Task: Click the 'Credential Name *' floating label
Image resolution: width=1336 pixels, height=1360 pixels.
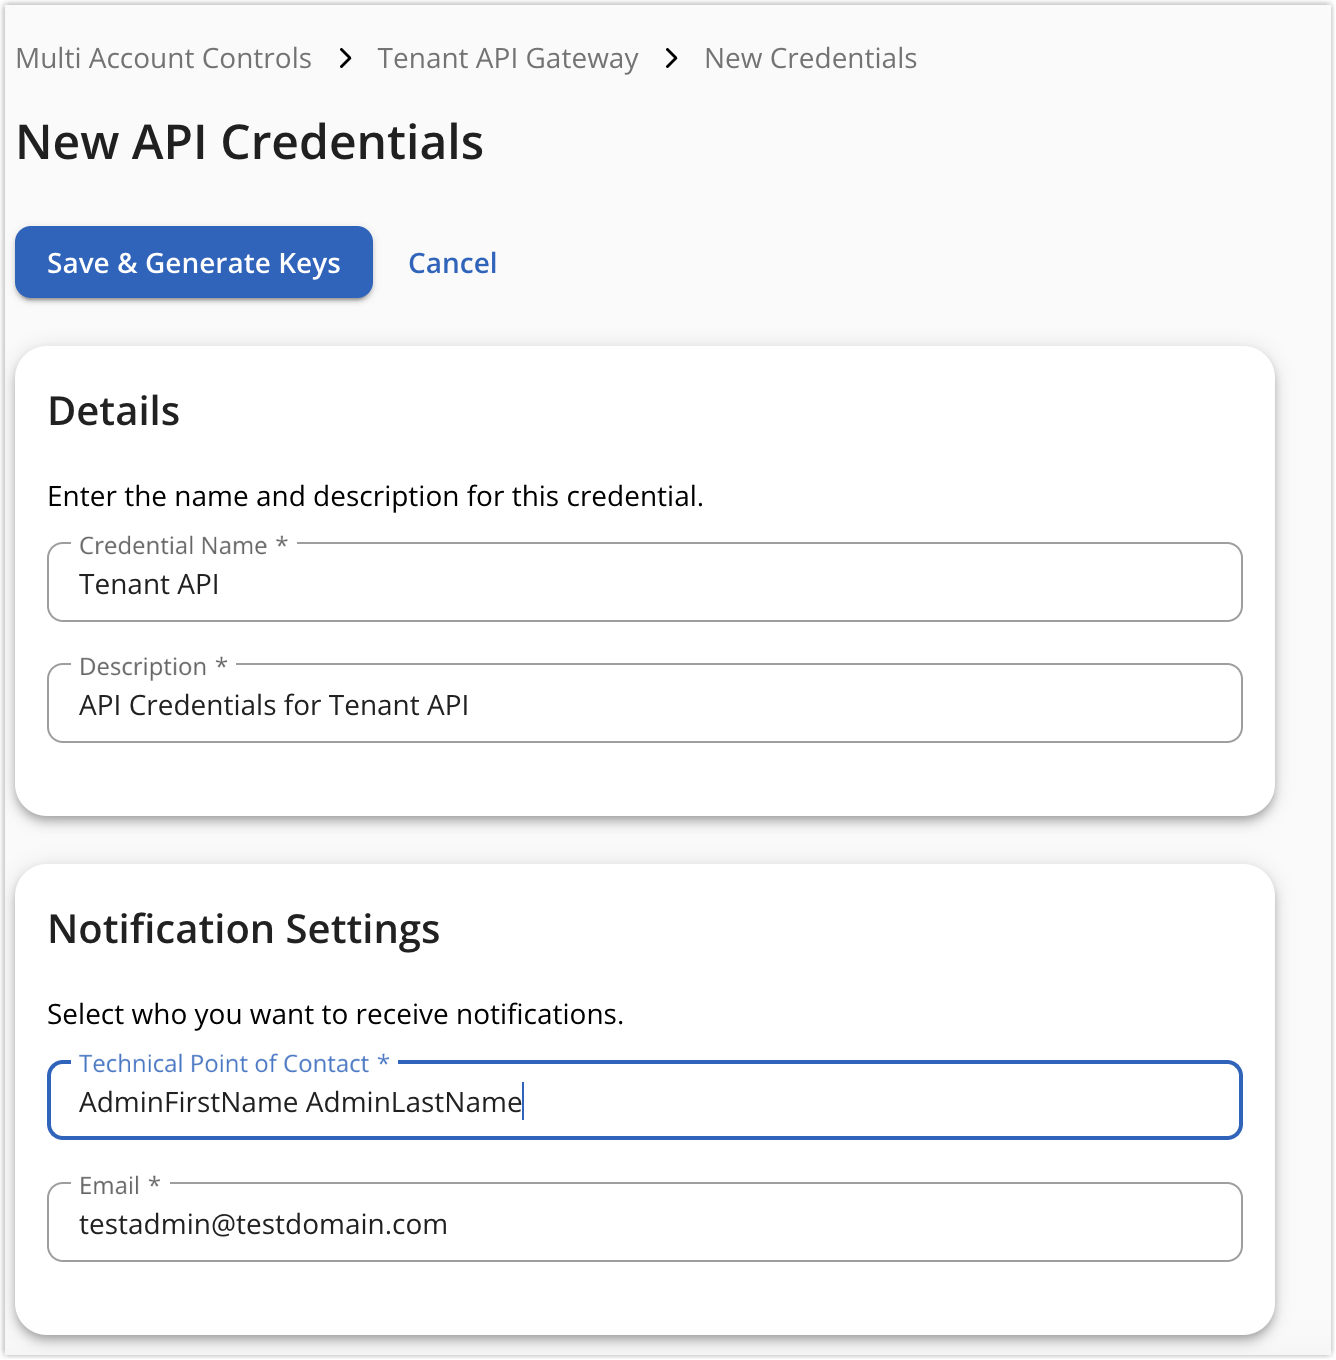Action: [x=183, y=546]
